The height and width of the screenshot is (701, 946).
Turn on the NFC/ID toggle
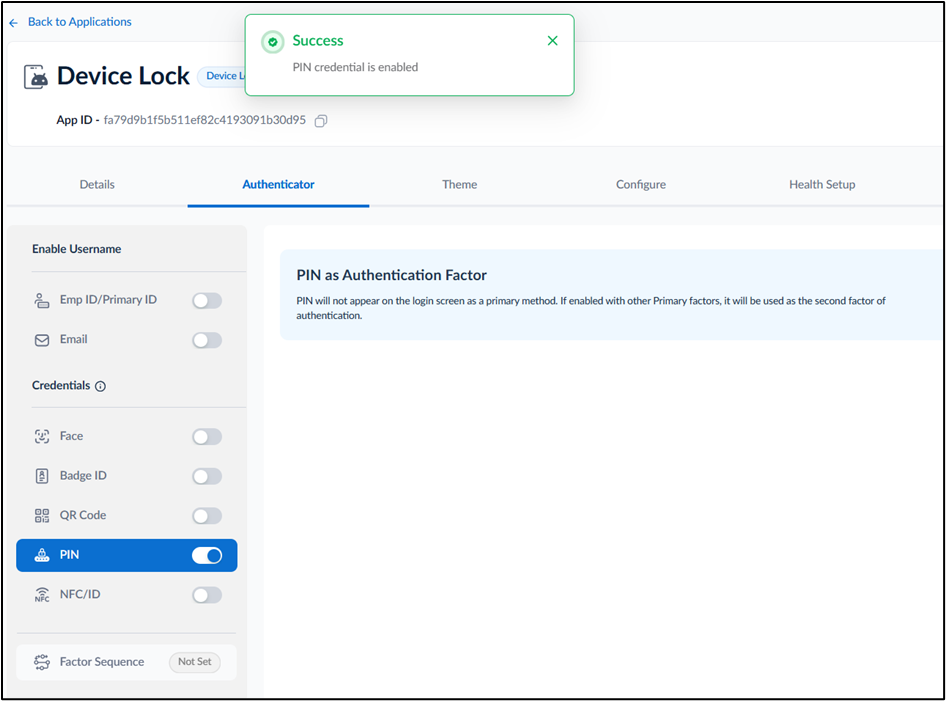click(x=207, y=595)
